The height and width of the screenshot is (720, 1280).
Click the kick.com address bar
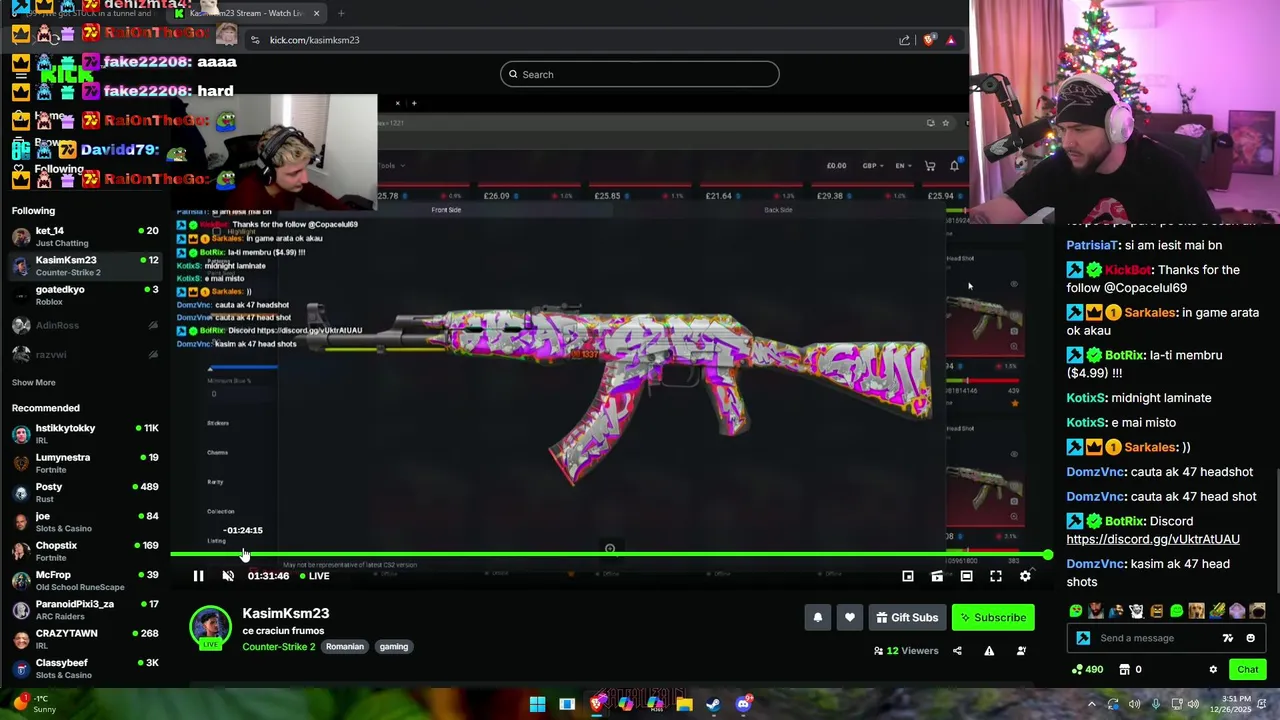570,40
